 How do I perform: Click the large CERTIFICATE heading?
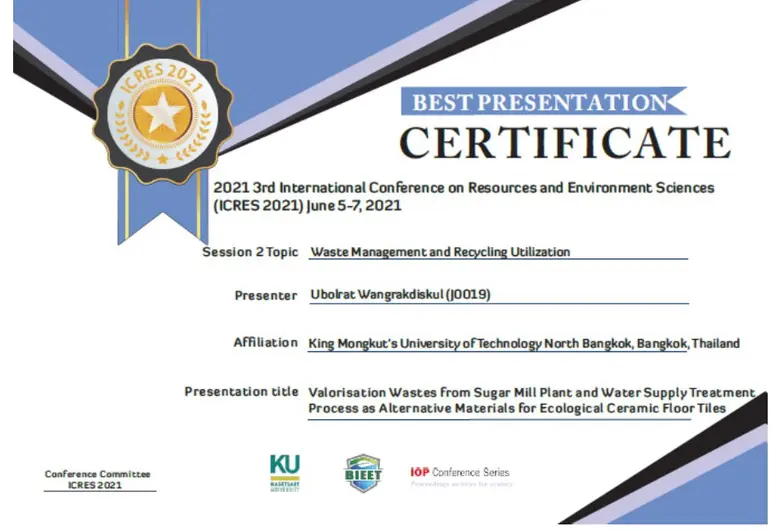[x=565, y=143]
